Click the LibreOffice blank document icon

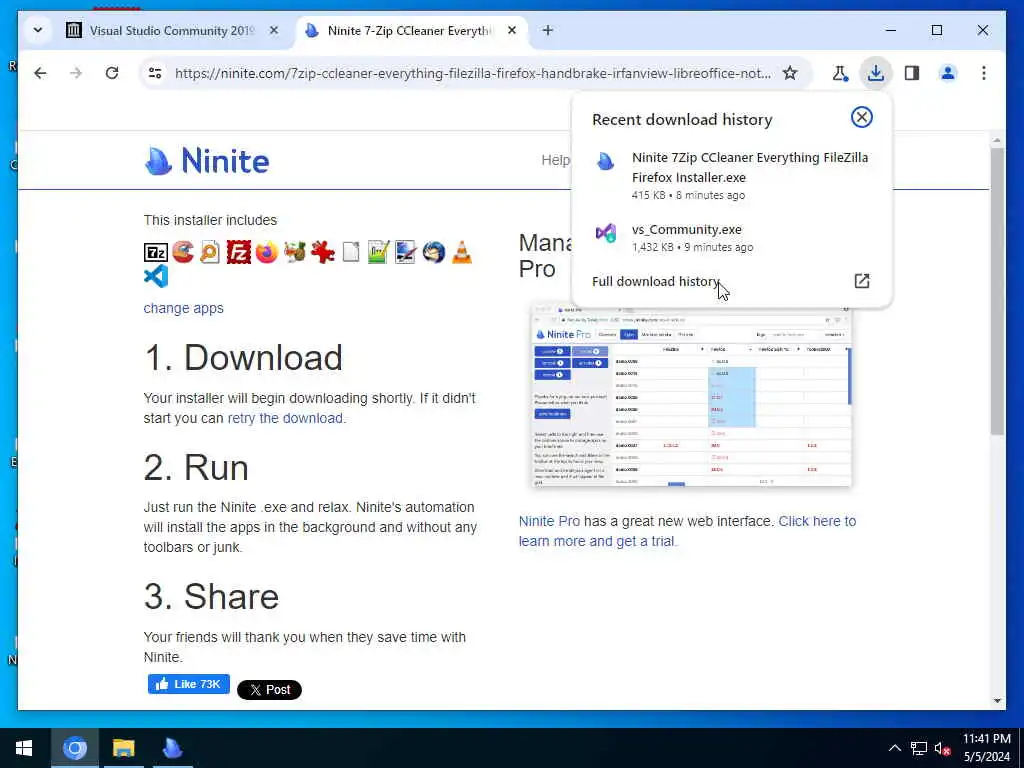pos(351,252)
